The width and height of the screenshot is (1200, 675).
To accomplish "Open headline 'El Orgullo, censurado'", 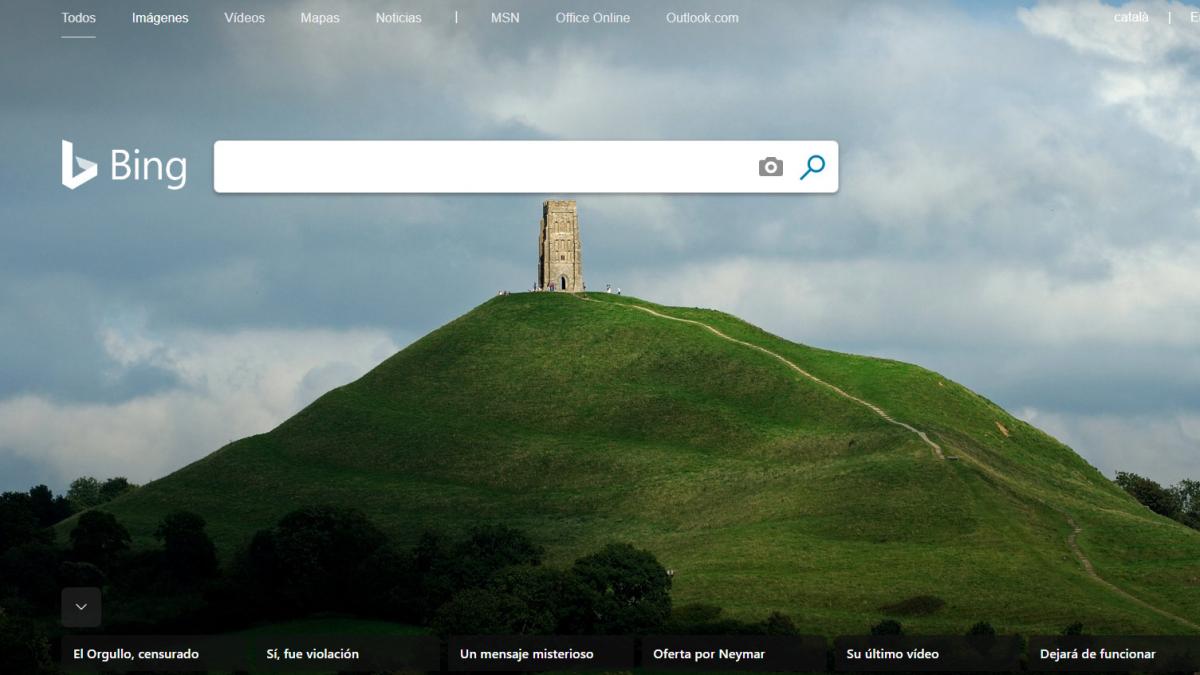I will coord(136,654).
